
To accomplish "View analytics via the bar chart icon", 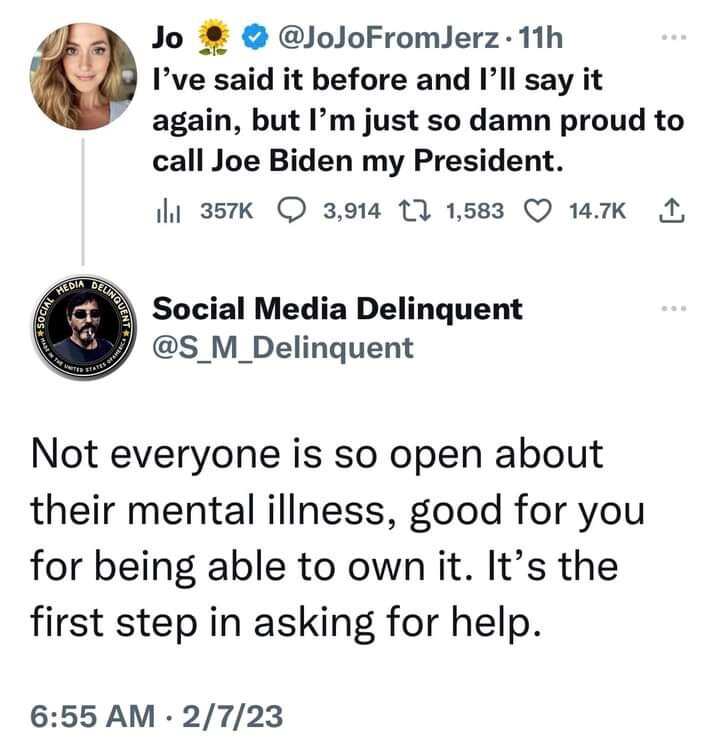I will pos(162,211).
